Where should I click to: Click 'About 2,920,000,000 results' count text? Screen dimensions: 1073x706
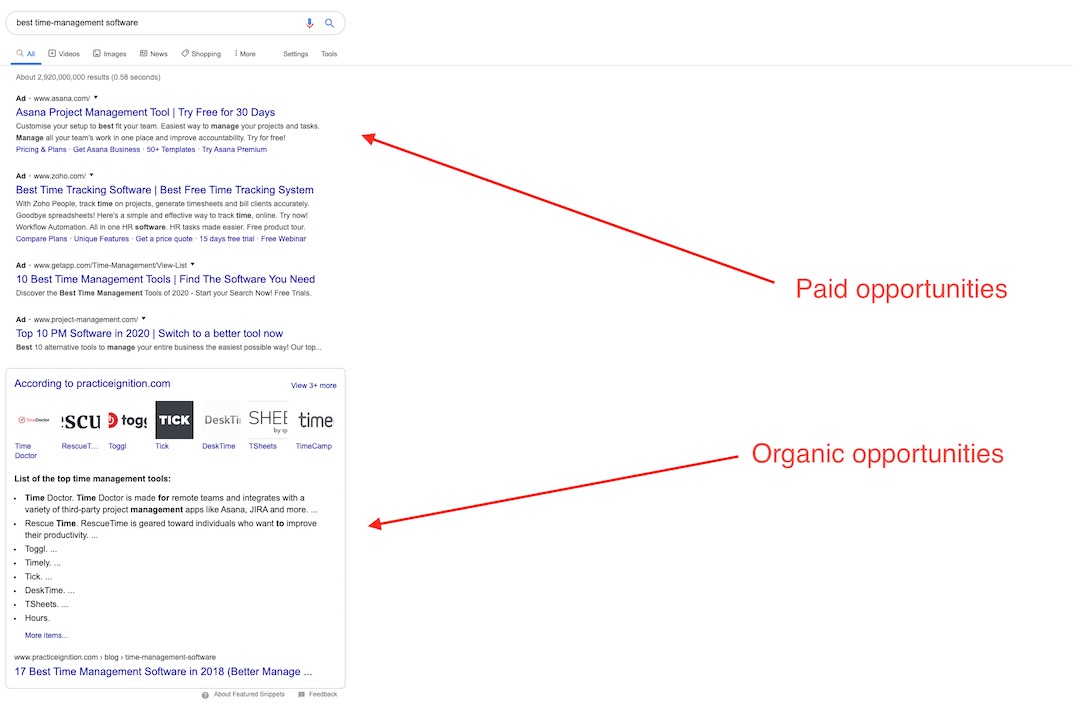pyautogui.click(x=88, y=77)
